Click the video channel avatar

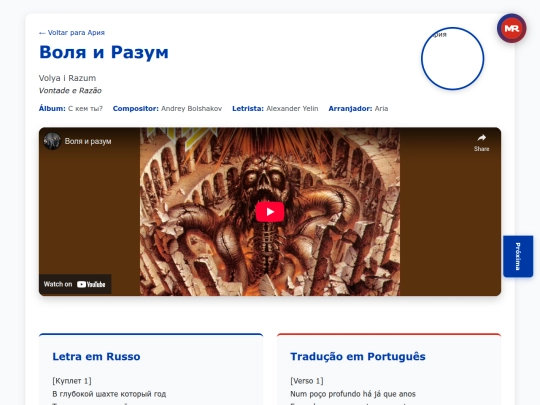pyautogui.click(x=52, y=141)
